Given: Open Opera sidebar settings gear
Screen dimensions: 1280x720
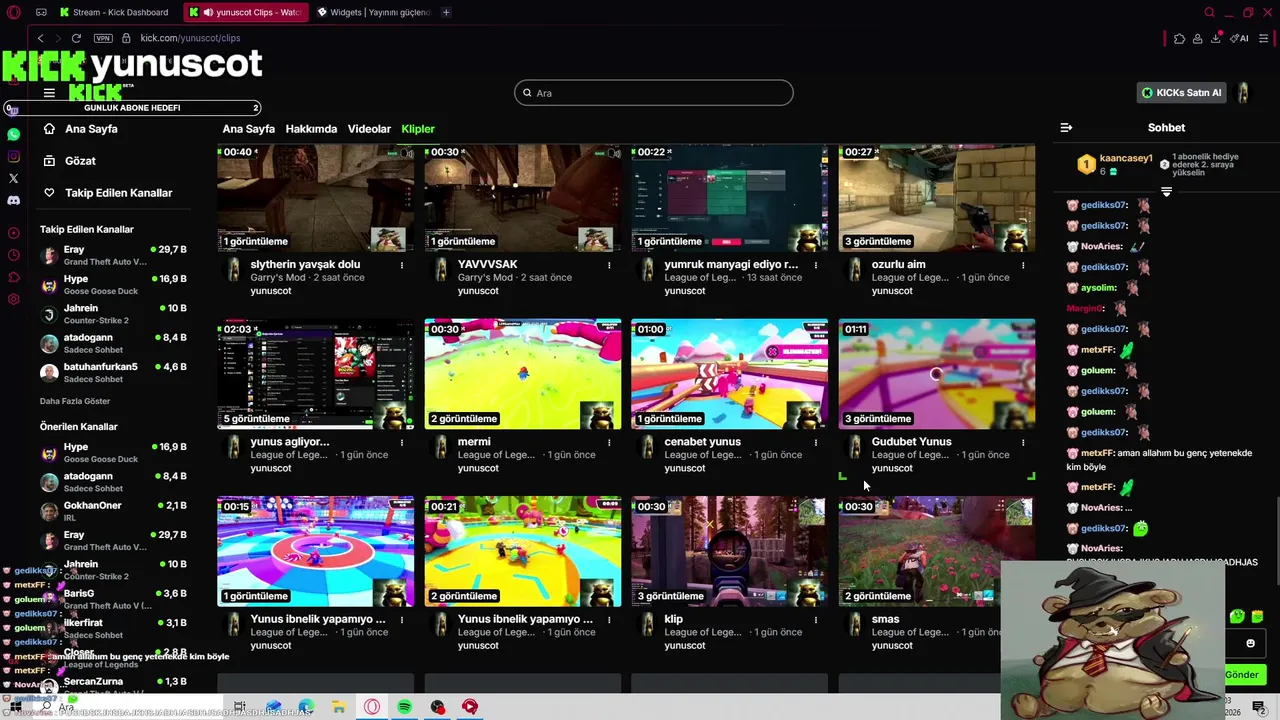Looking at the screenshot, I should pos(13,299).
